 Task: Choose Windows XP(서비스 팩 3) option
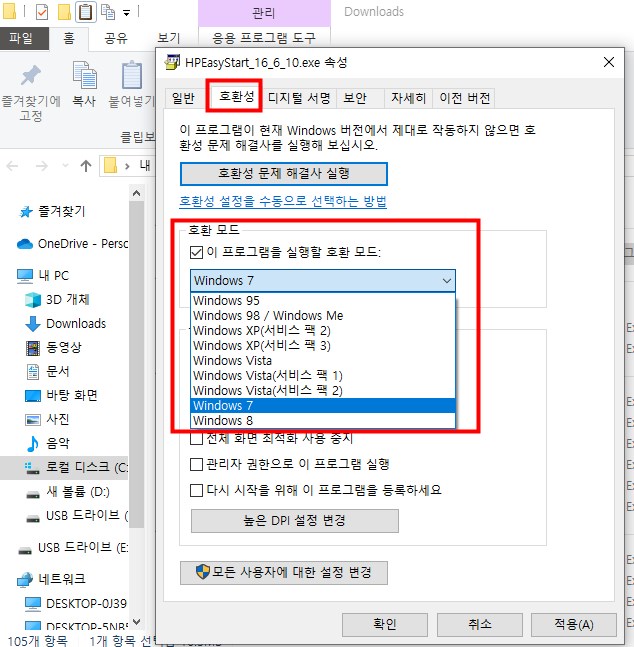(323, 345)
